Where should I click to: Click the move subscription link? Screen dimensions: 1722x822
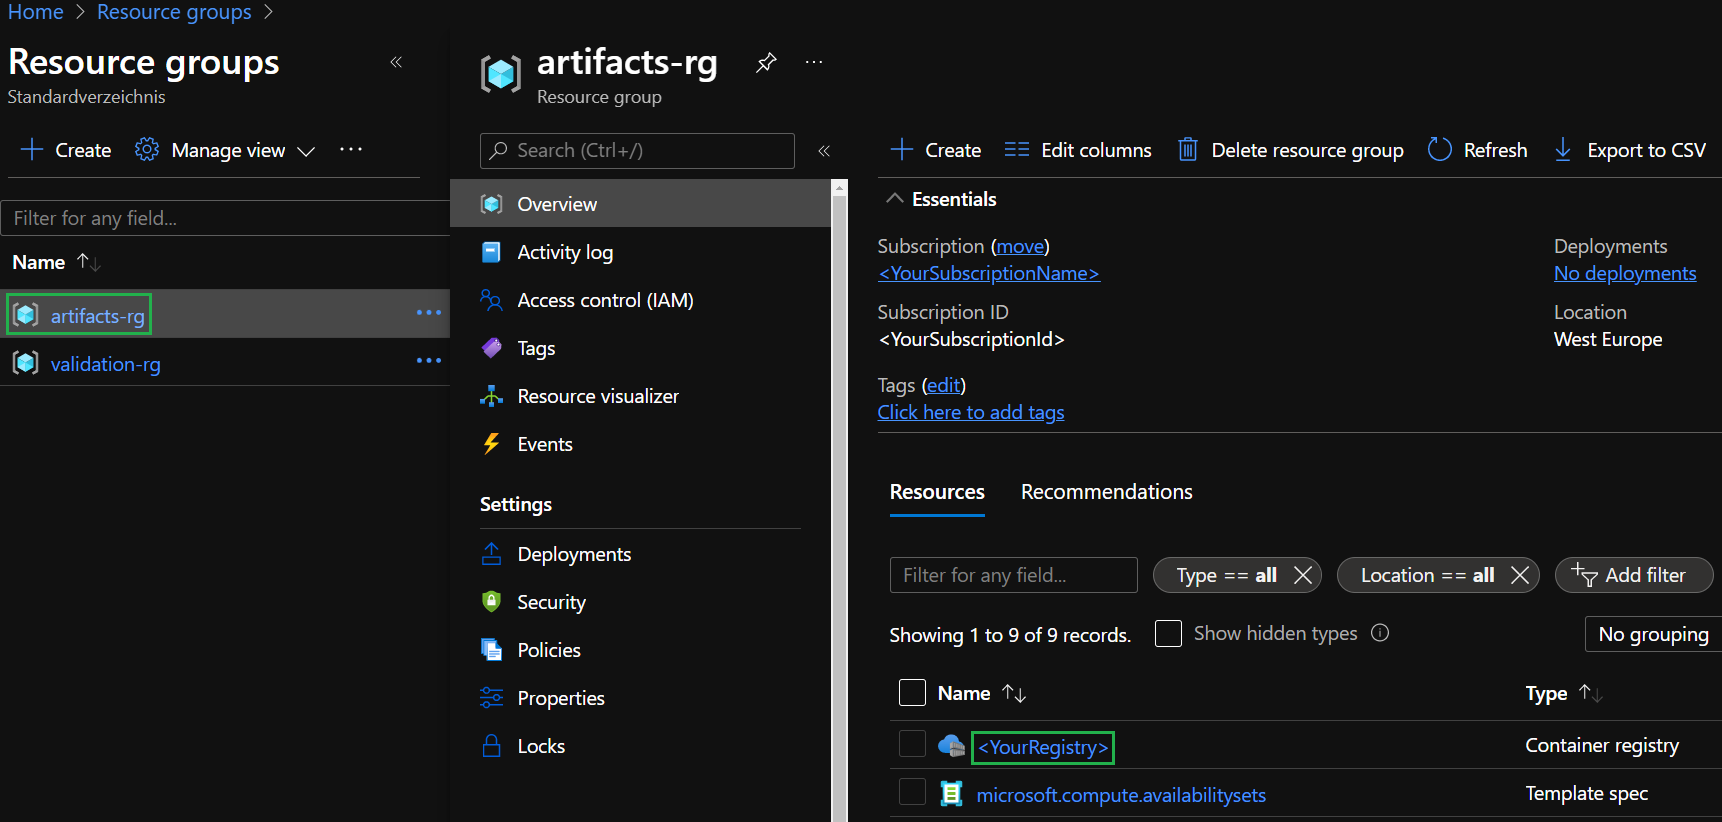1020,246
